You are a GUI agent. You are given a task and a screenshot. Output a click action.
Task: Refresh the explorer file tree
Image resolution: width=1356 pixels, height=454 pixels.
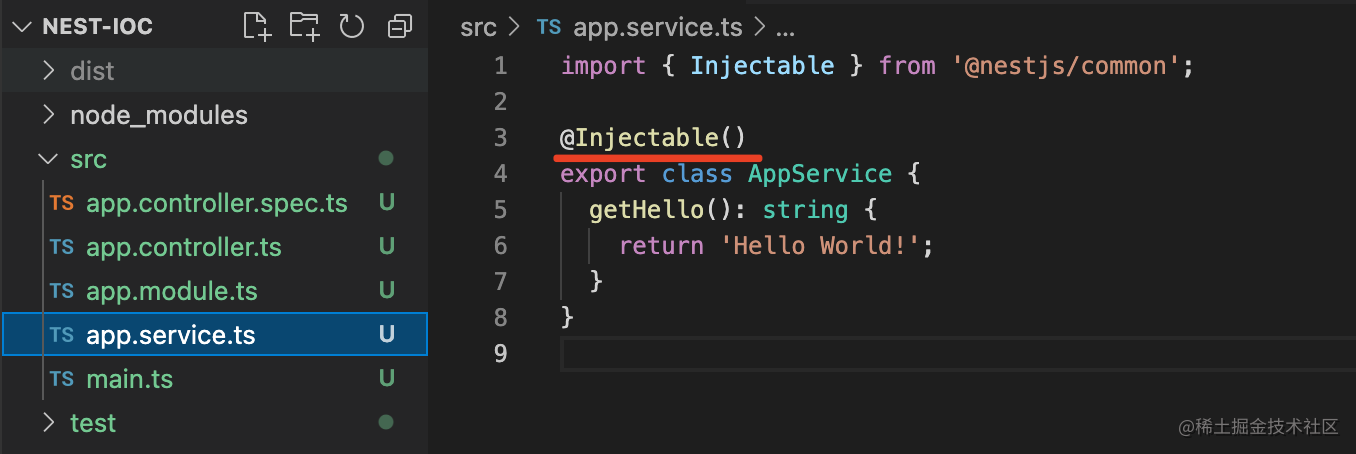tap(352, 27)
